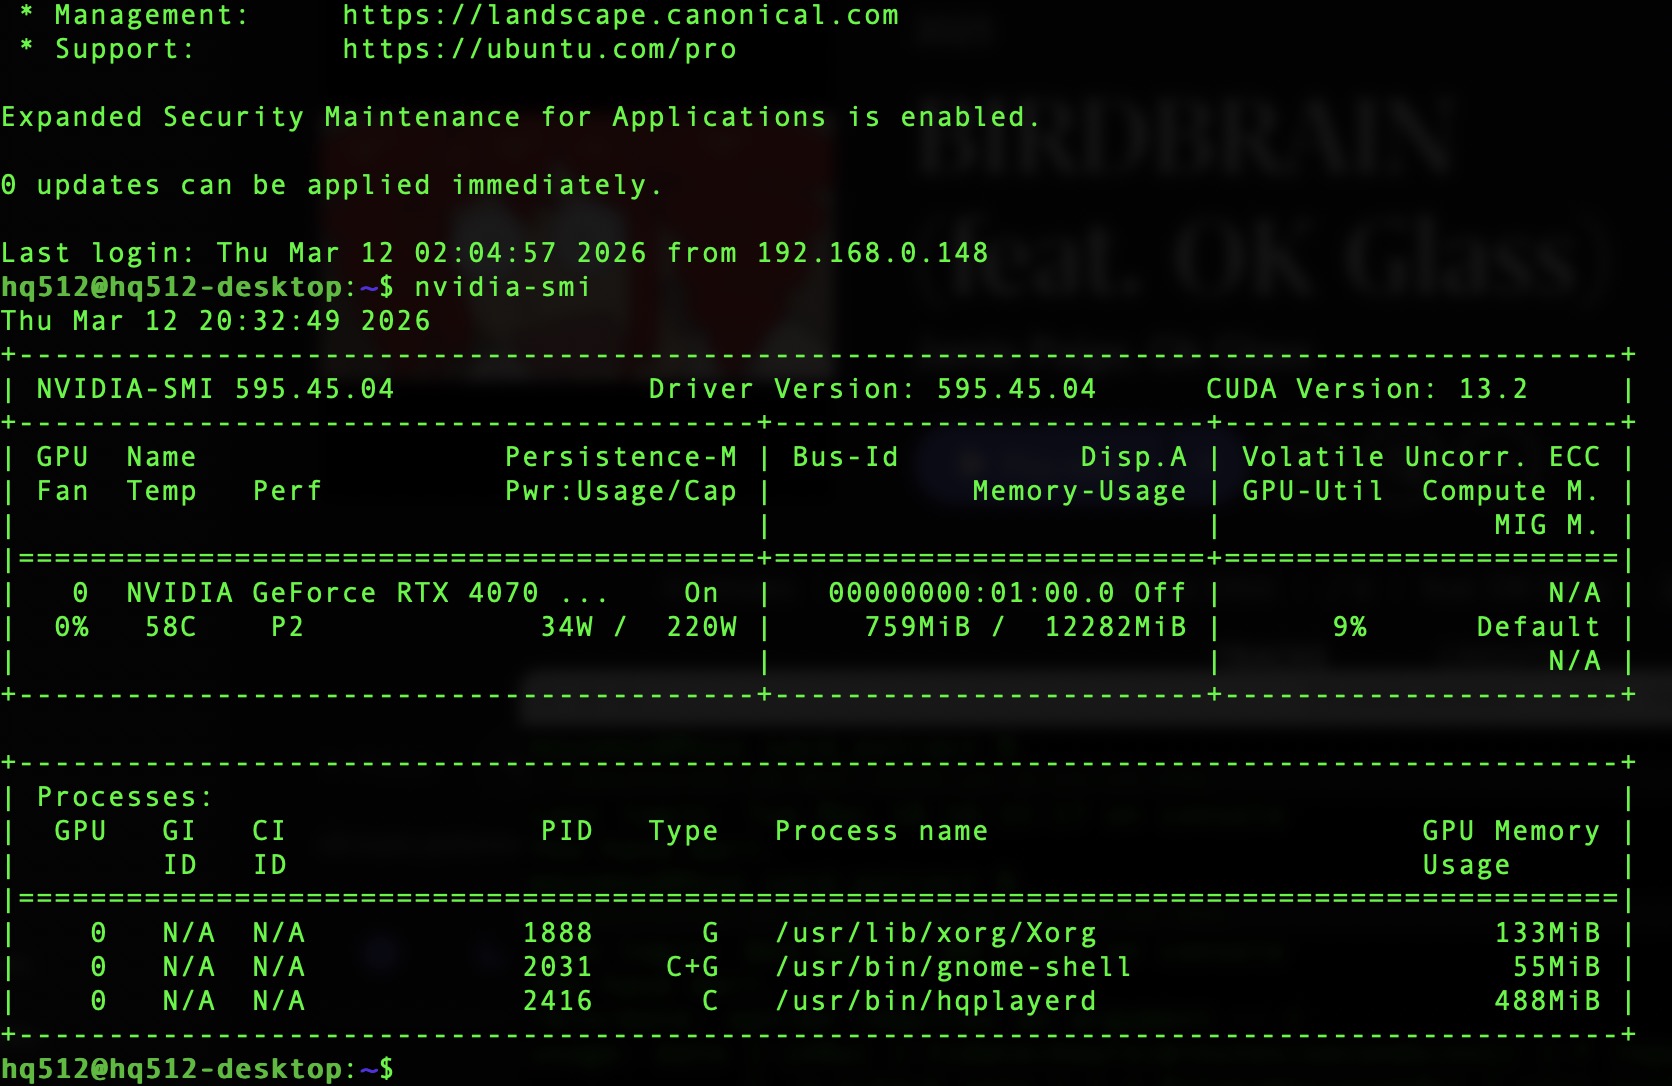The height and width of the screenshot is (1086, 1672).
Task: Click the /usr/bin/gnome-shell process name
Action: tap(953, 968)
